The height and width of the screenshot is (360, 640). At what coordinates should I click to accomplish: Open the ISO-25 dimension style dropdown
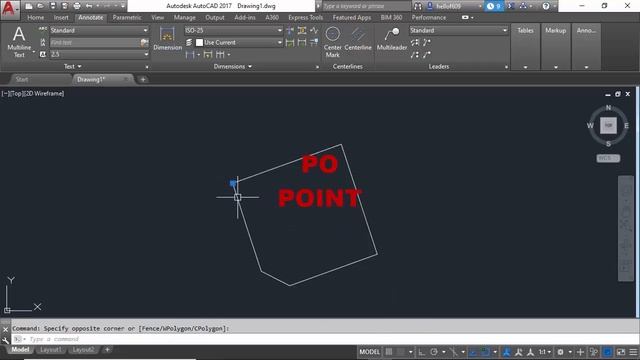coord(233,30)
